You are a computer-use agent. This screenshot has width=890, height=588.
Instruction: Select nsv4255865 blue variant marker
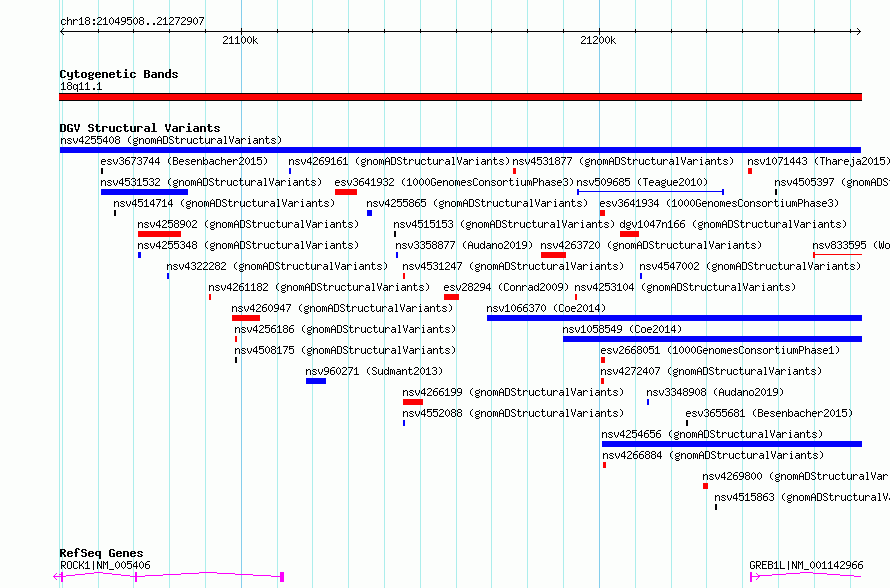pyautogui.click(x=370, y=213)
